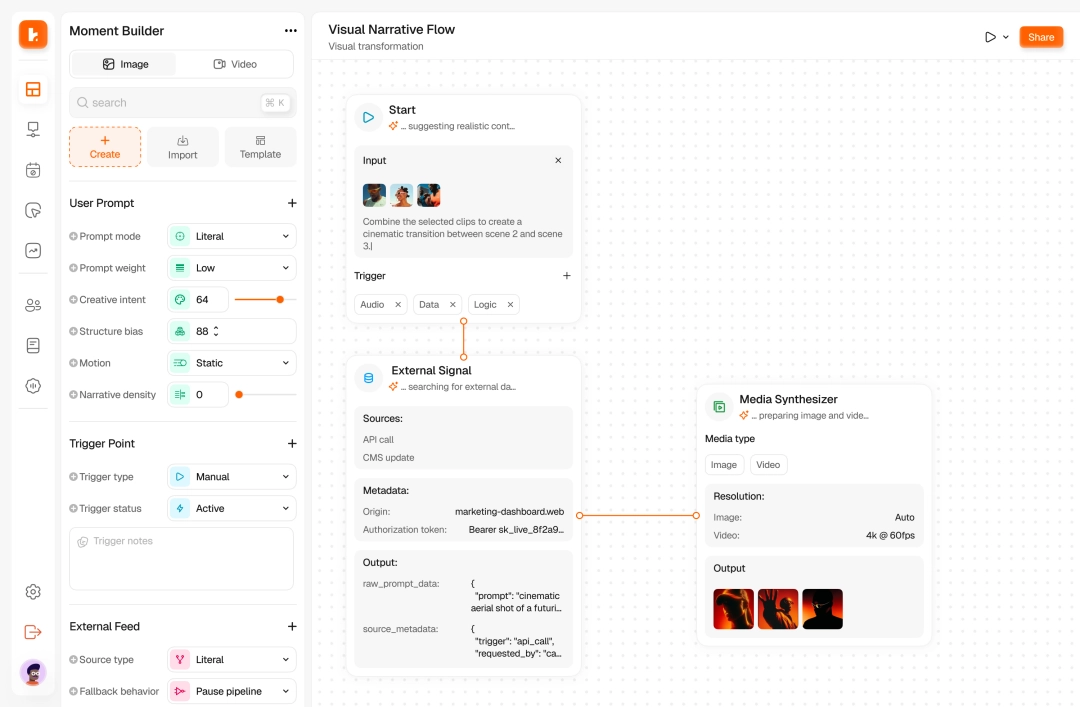1080x707 pixels.
Task: Click the Import button
Action: (x=183, y=147)
